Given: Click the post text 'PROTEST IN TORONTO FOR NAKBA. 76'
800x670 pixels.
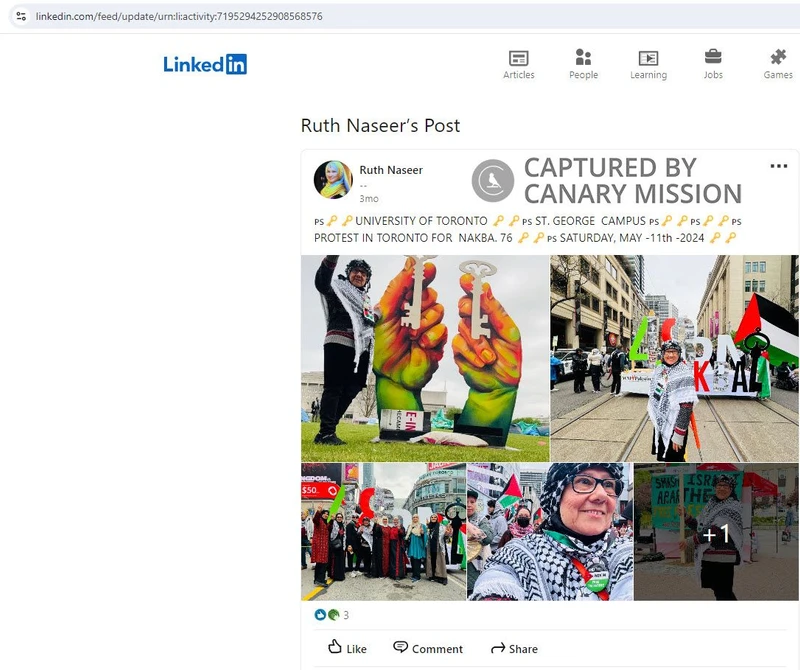Looking at the screenshot, I should [x=413, y=238].
